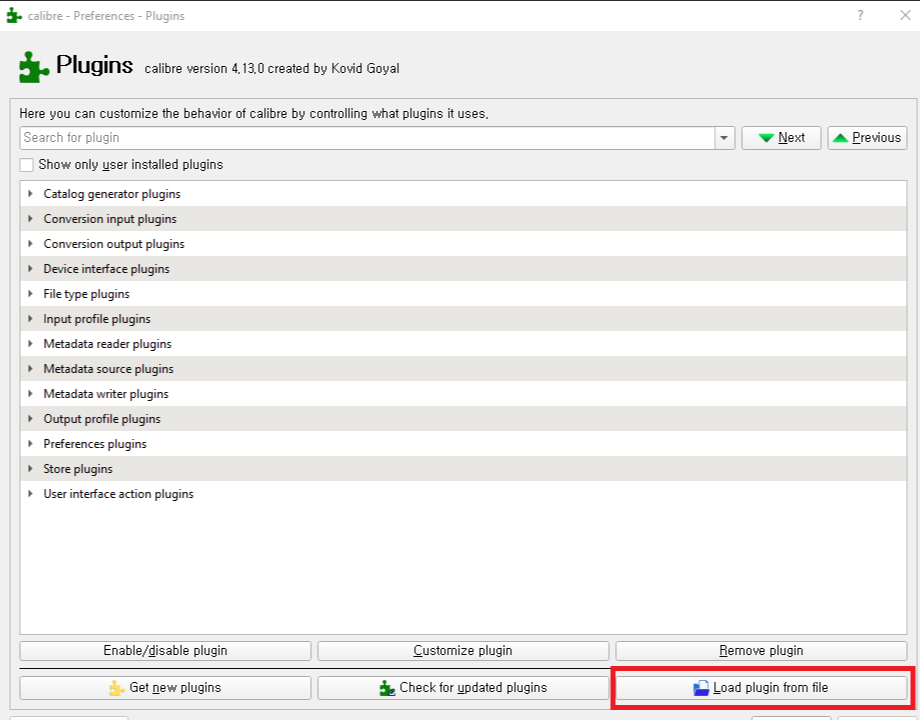Select the Metadata reader plugins row label
The width and height of the screenshot is (920, 720).
(107, 344)
